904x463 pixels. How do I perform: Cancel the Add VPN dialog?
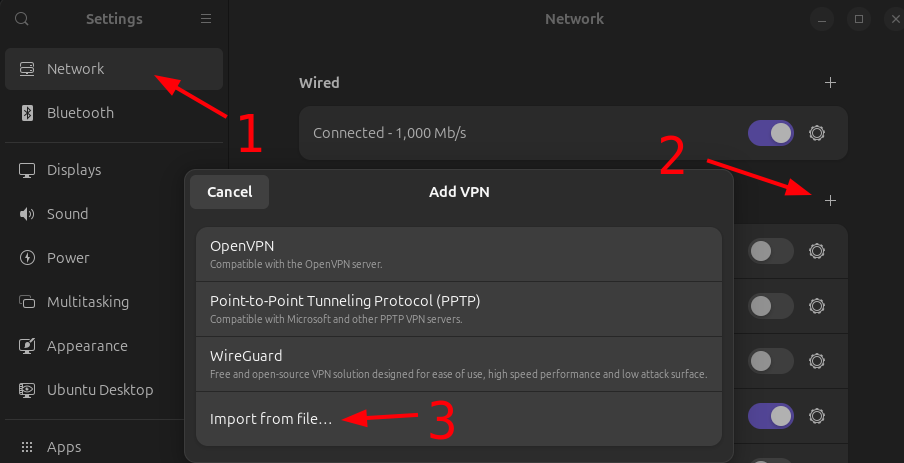point(230,192)
